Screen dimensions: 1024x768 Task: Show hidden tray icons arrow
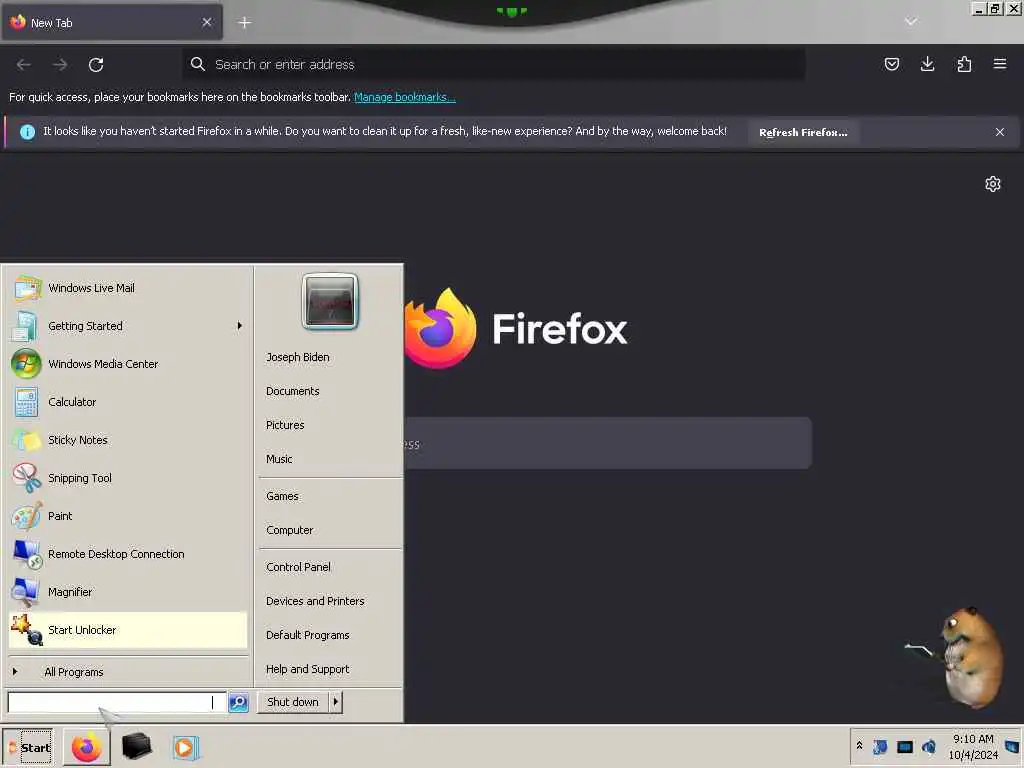click(859, 746)
